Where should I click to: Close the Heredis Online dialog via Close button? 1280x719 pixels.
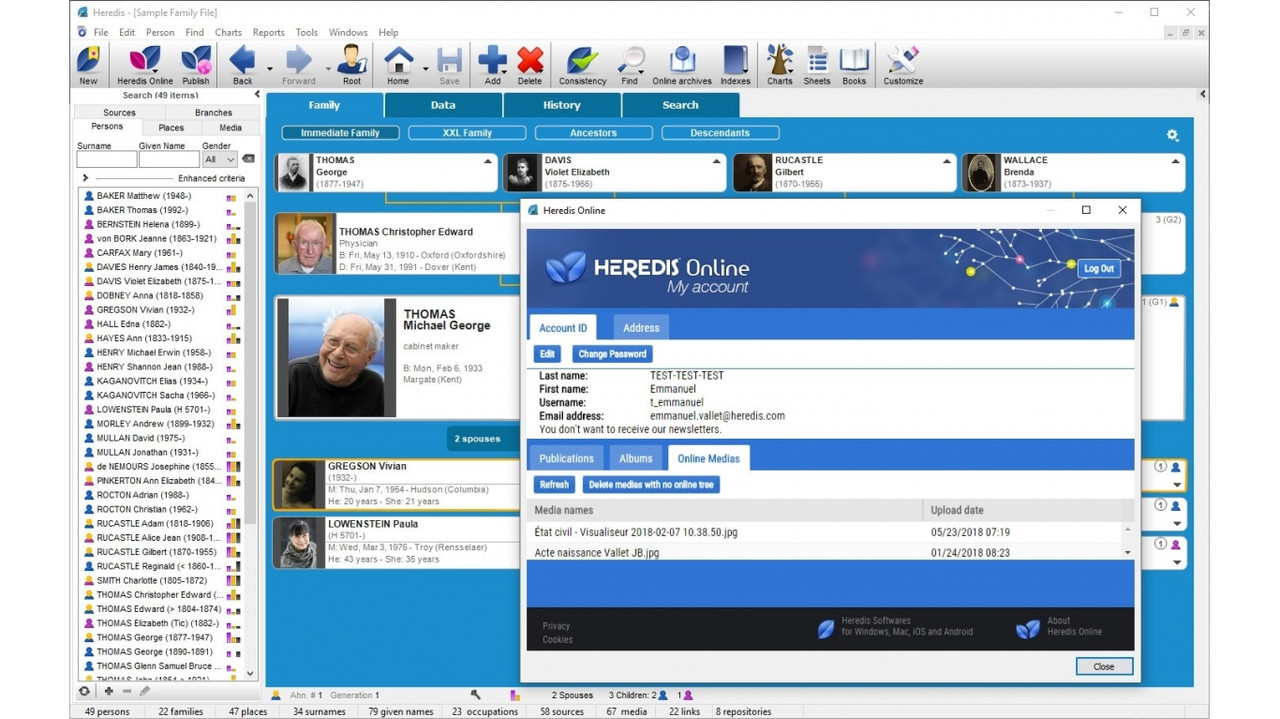[x=1104, y=666]
